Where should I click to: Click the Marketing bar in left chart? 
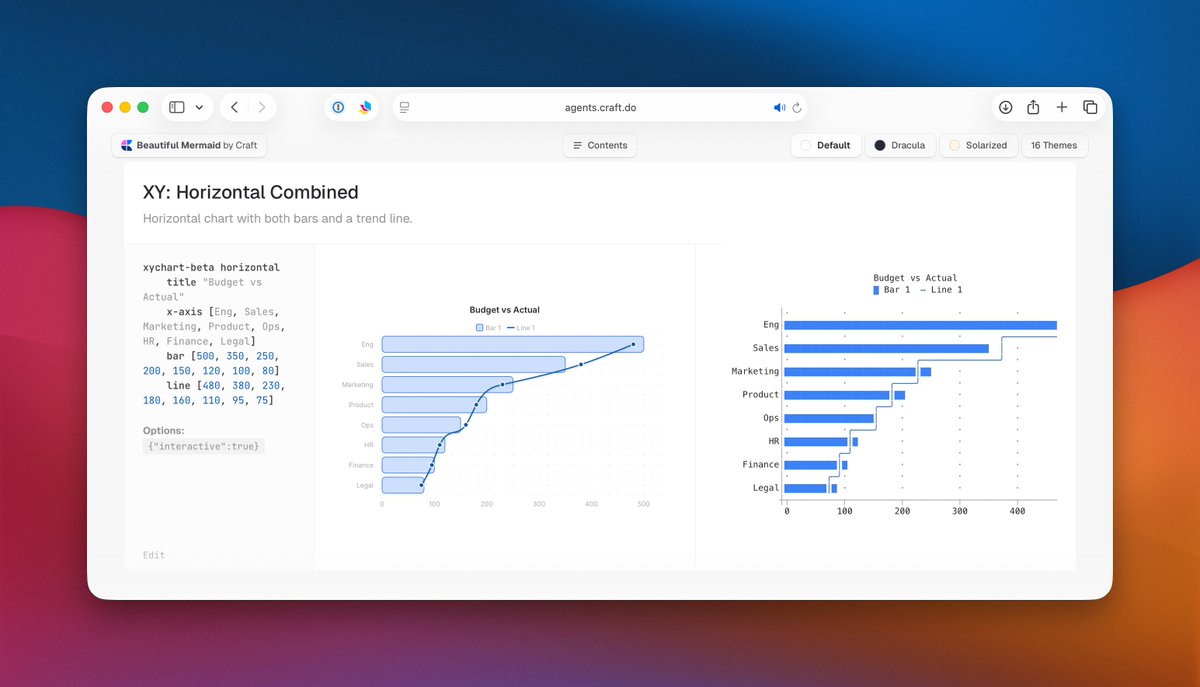point(447,384)
